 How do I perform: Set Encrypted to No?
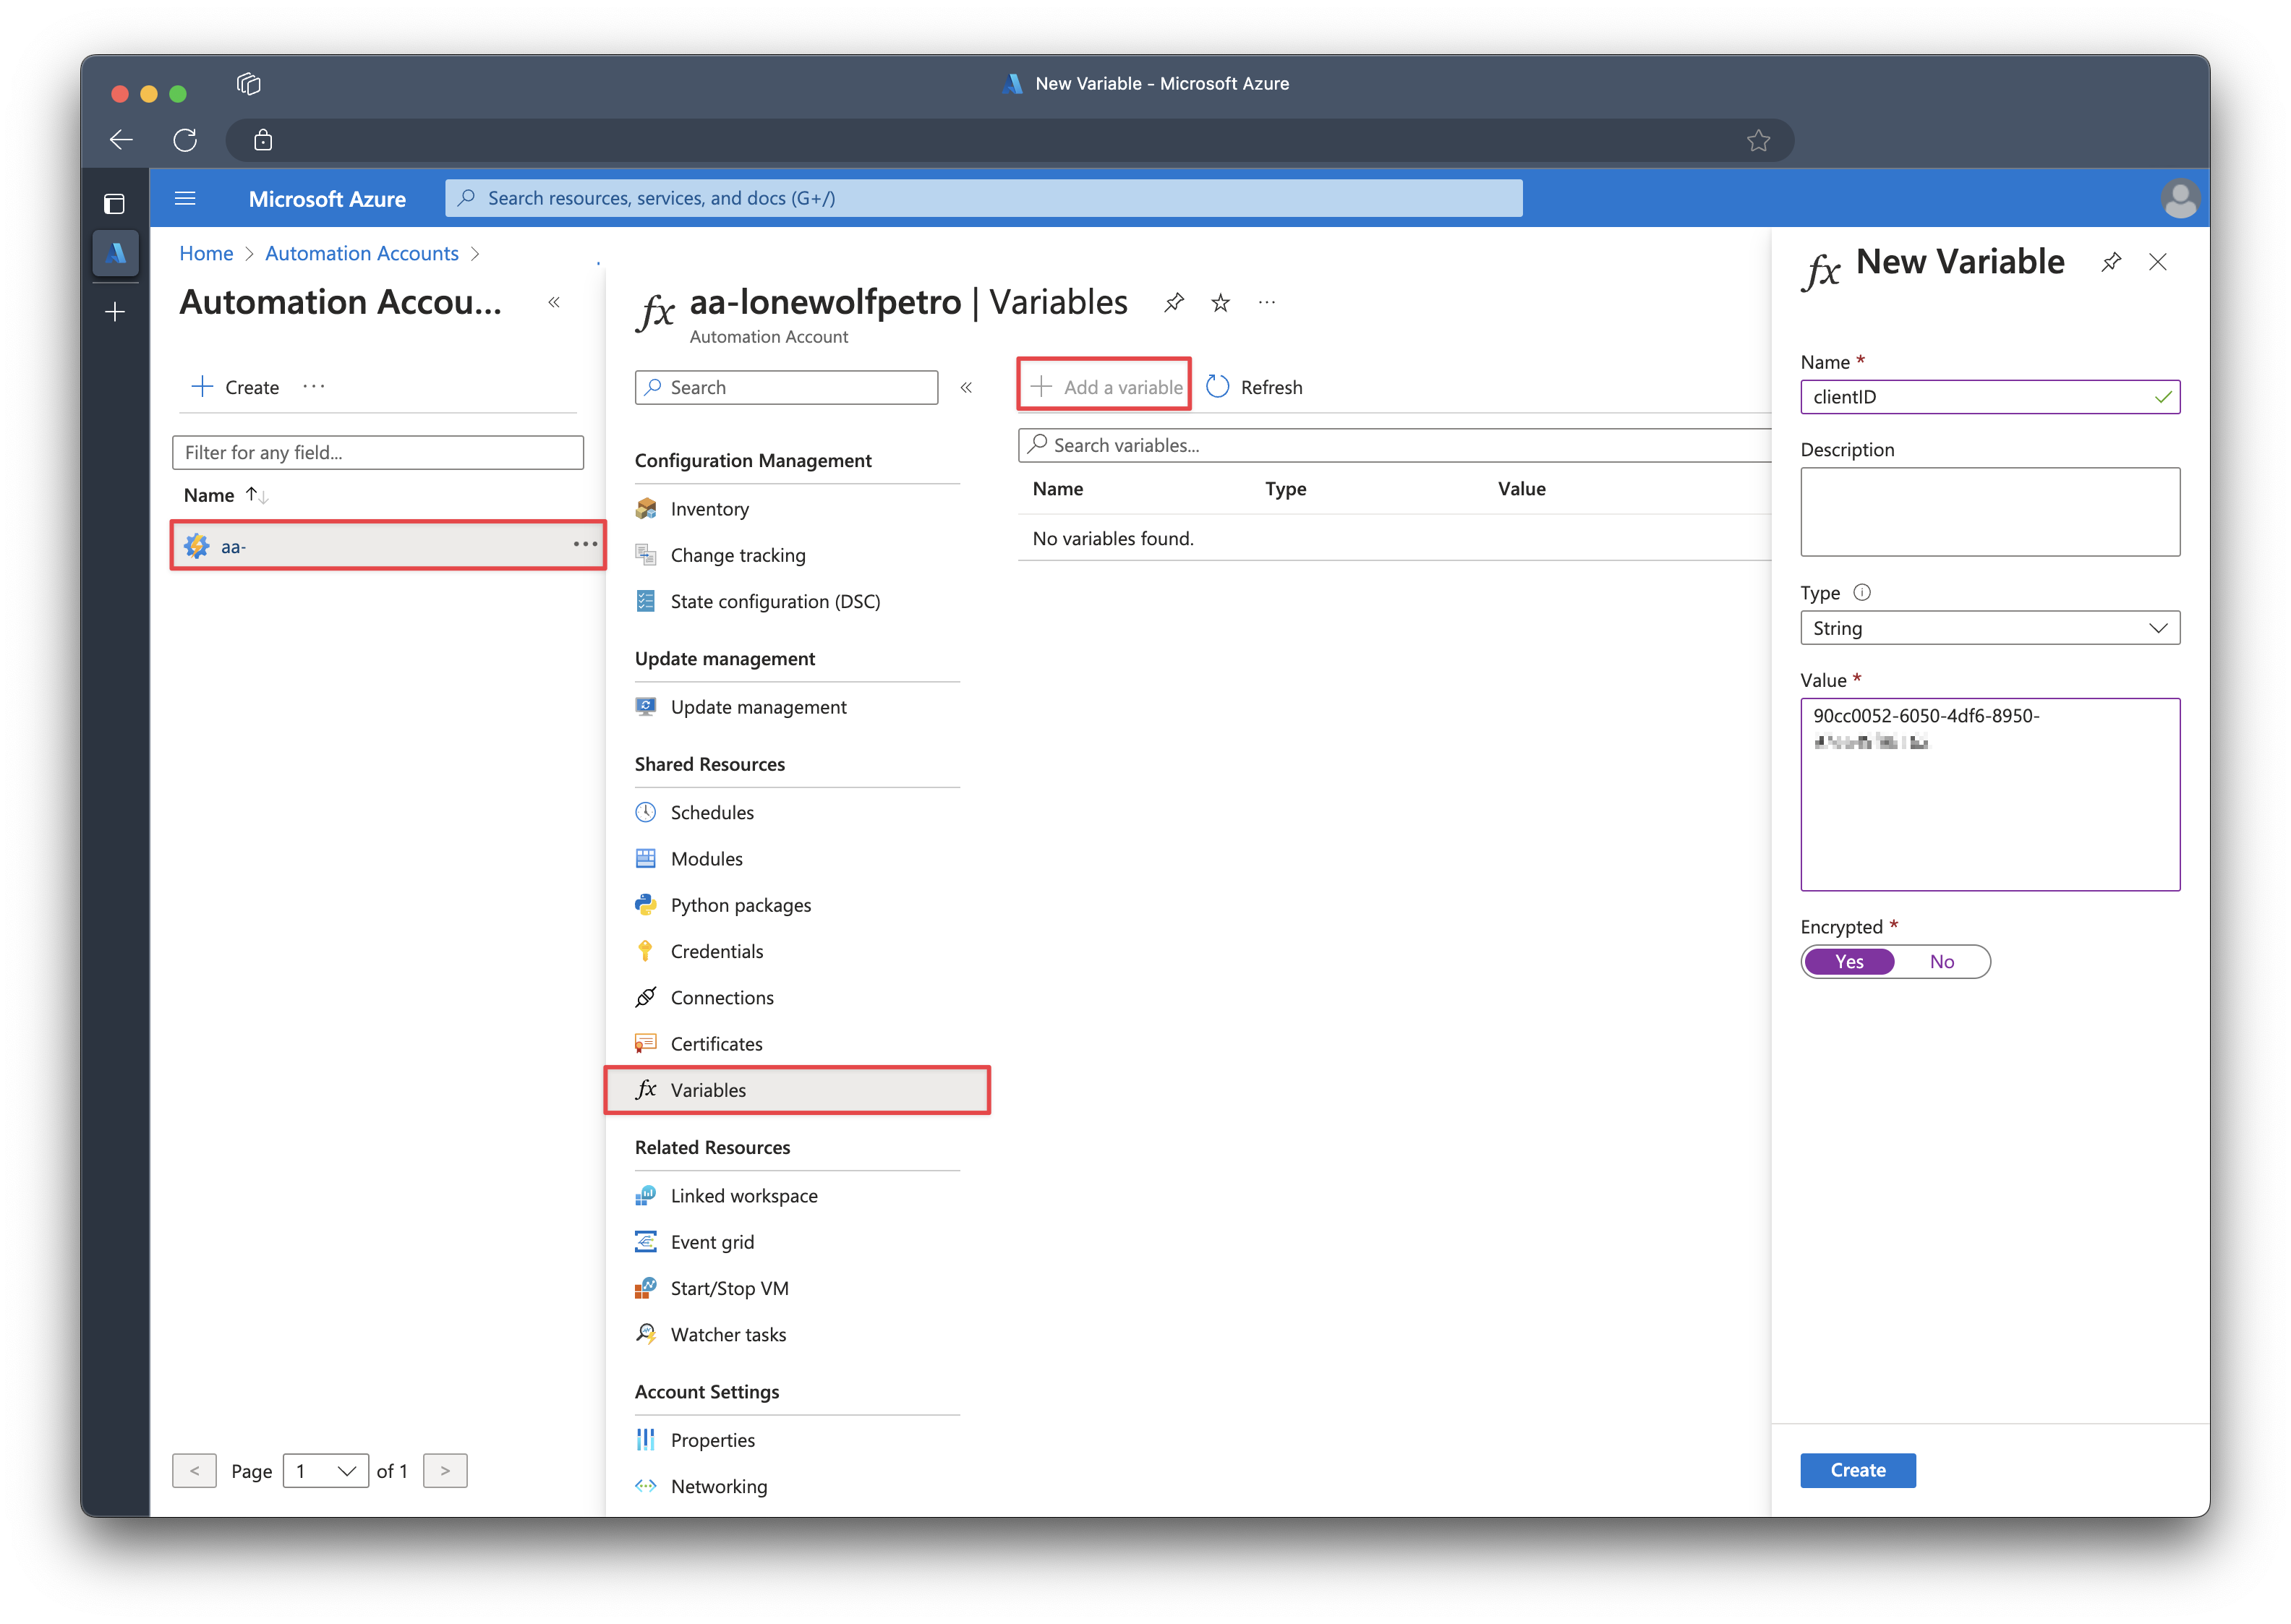(1941, 961)
